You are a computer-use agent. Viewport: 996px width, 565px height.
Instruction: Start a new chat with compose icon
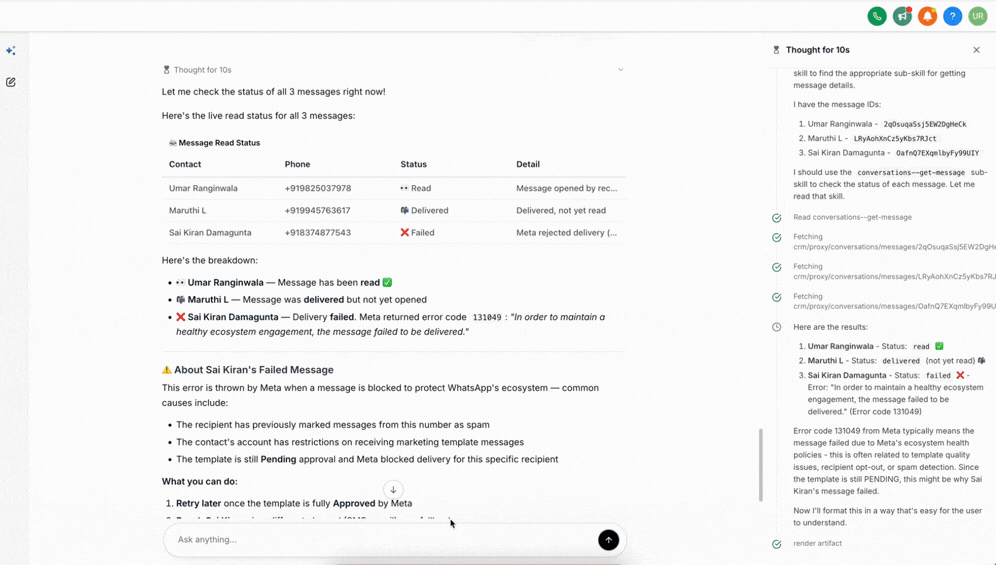[11, 82]
